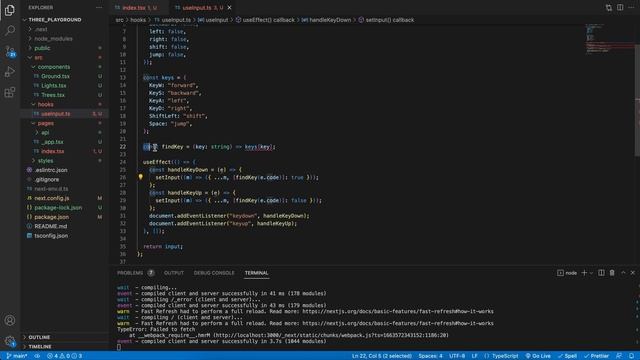Click Prettier formatter status item

[x=596, y=356]
